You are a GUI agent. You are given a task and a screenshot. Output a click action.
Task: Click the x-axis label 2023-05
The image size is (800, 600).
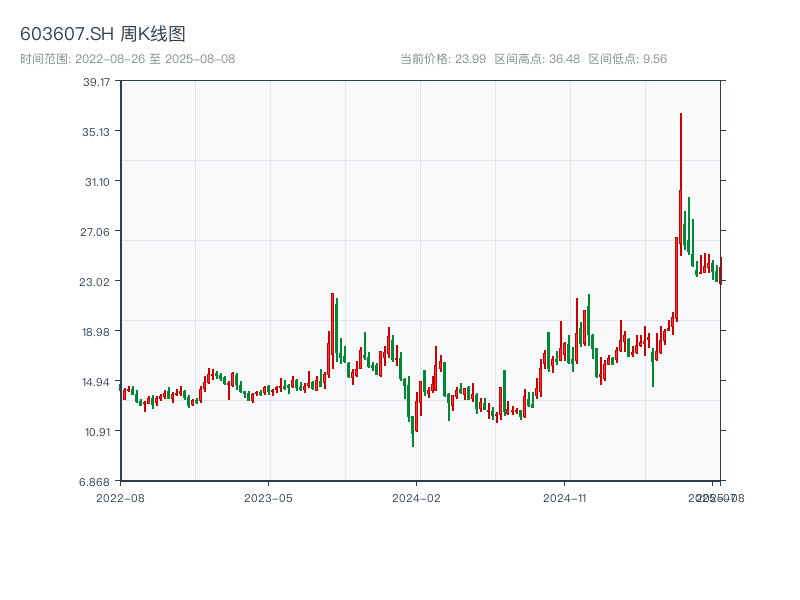tap(268, 498)
